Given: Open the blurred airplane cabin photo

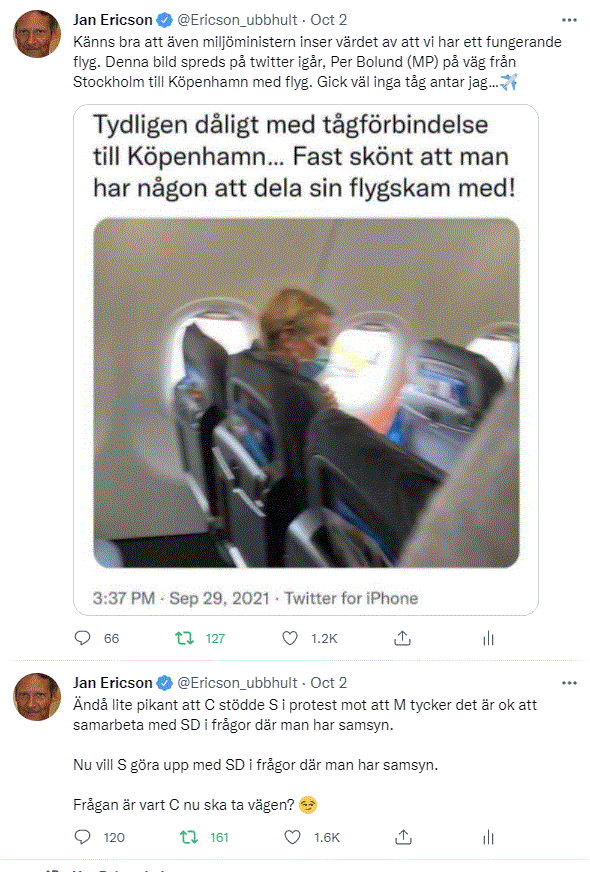Looking at the screenshot, I should tap(306, 393).
